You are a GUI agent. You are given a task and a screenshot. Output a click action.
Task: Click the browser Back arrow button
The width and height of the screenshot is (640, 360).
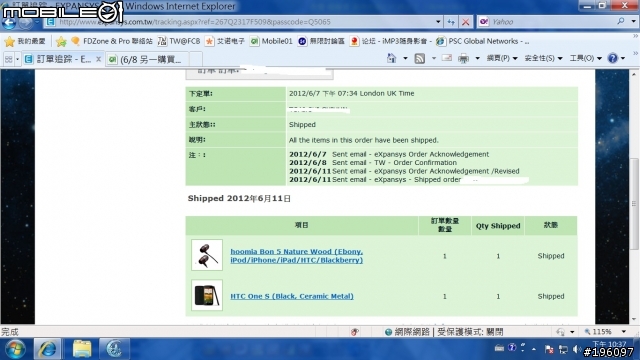click(x=9, y=22)
